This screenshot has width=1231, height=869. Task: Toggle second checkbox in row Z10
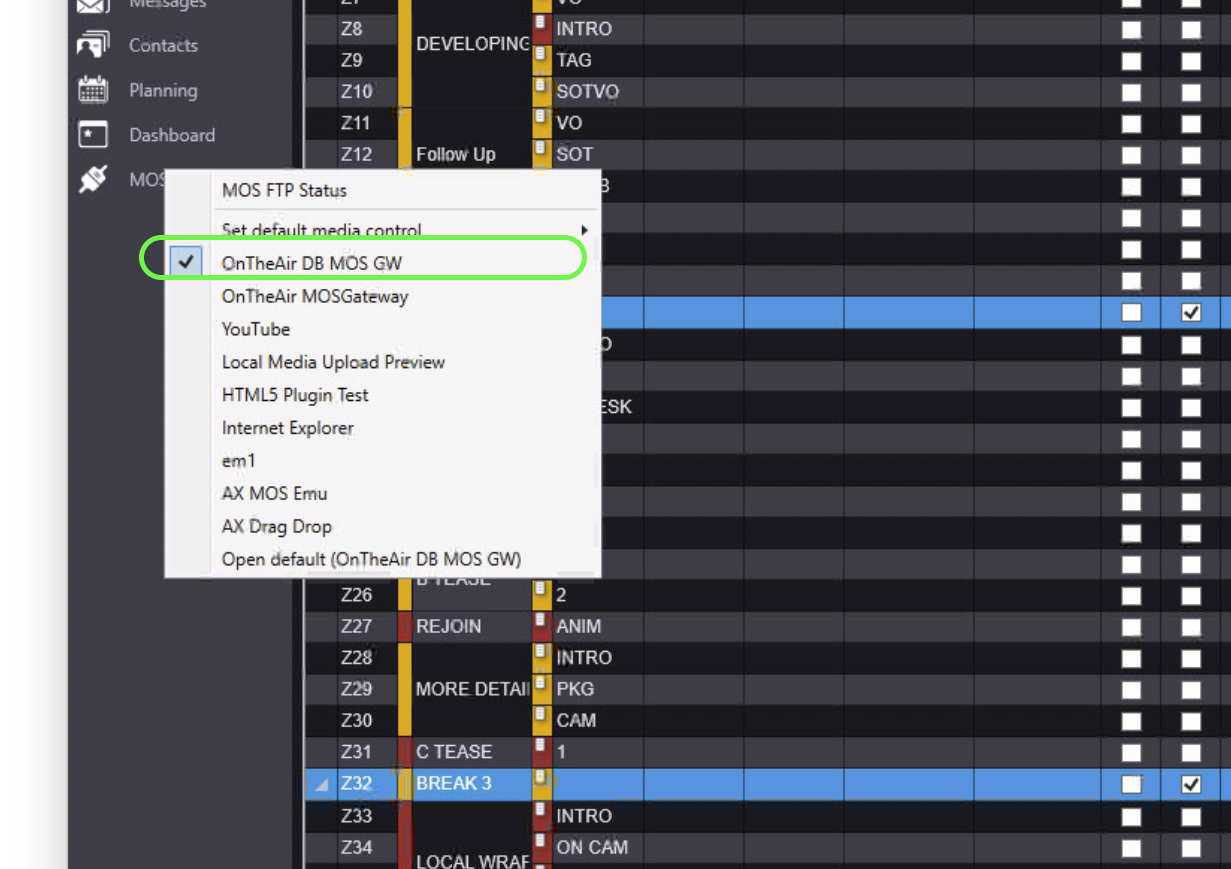coord(1191,92)
